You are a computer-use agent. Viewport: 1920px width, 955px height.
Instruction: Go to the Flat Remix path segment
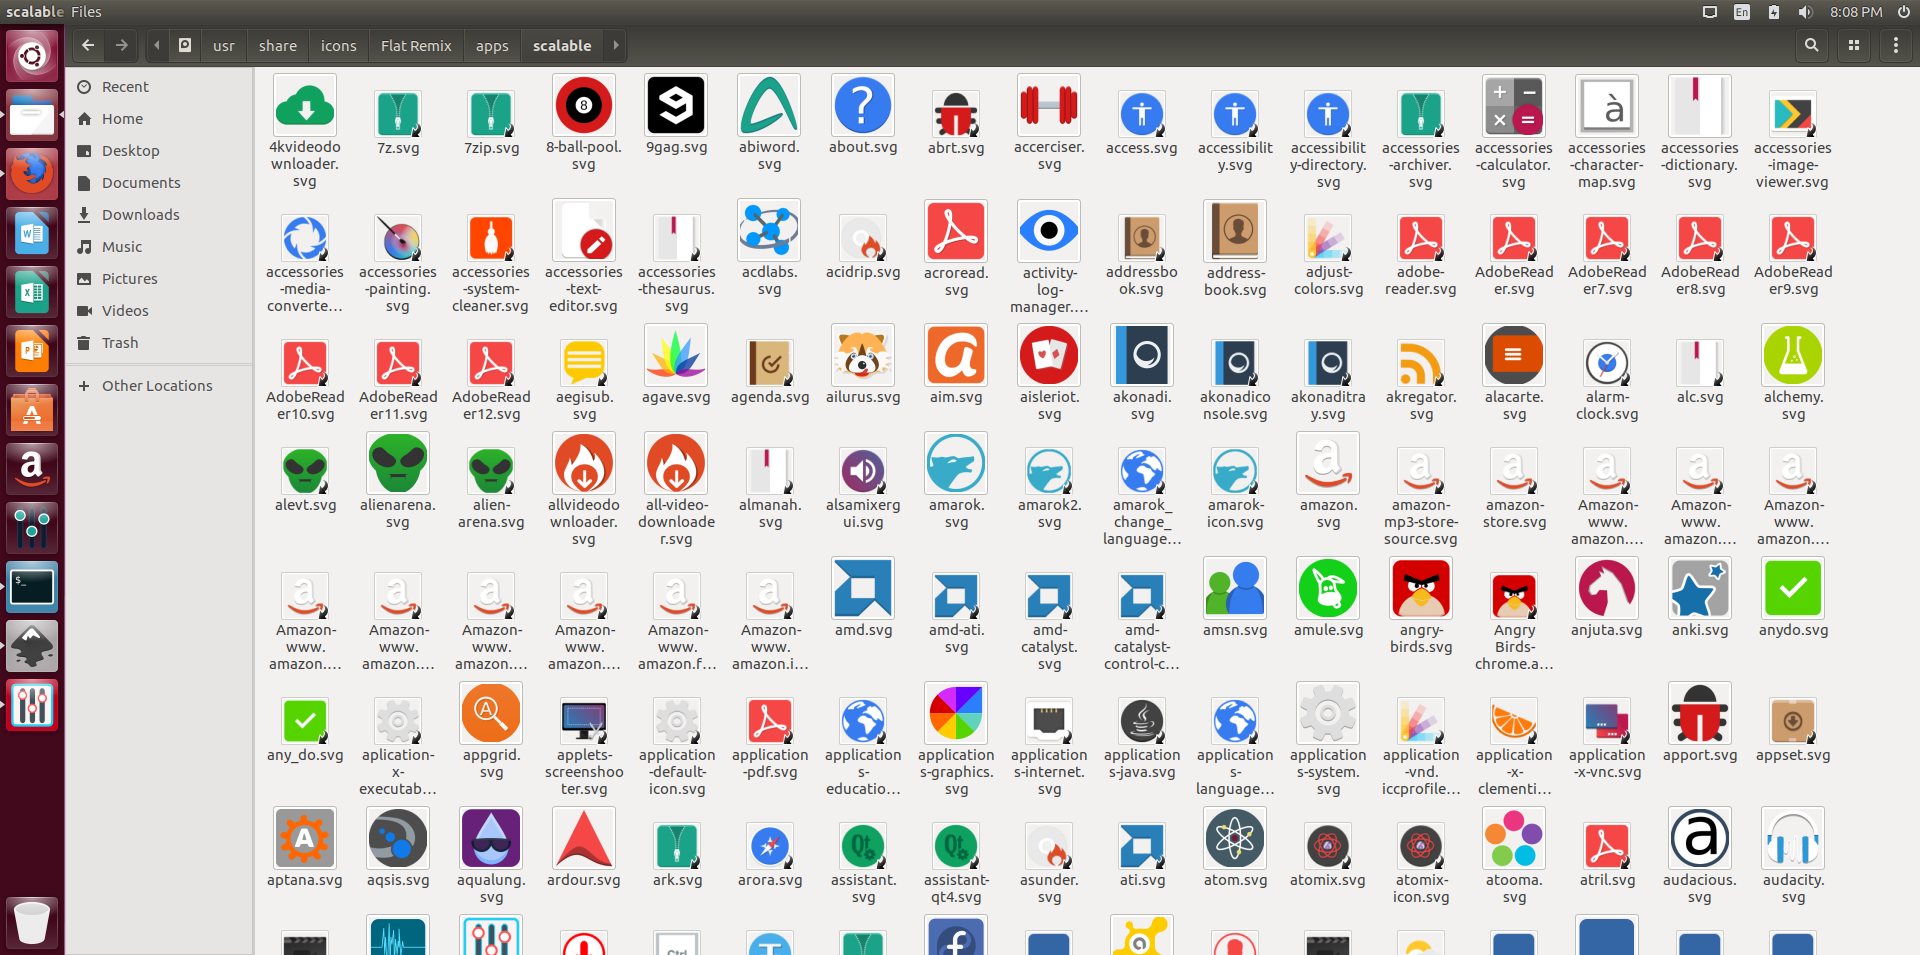(x=416, y=45)
